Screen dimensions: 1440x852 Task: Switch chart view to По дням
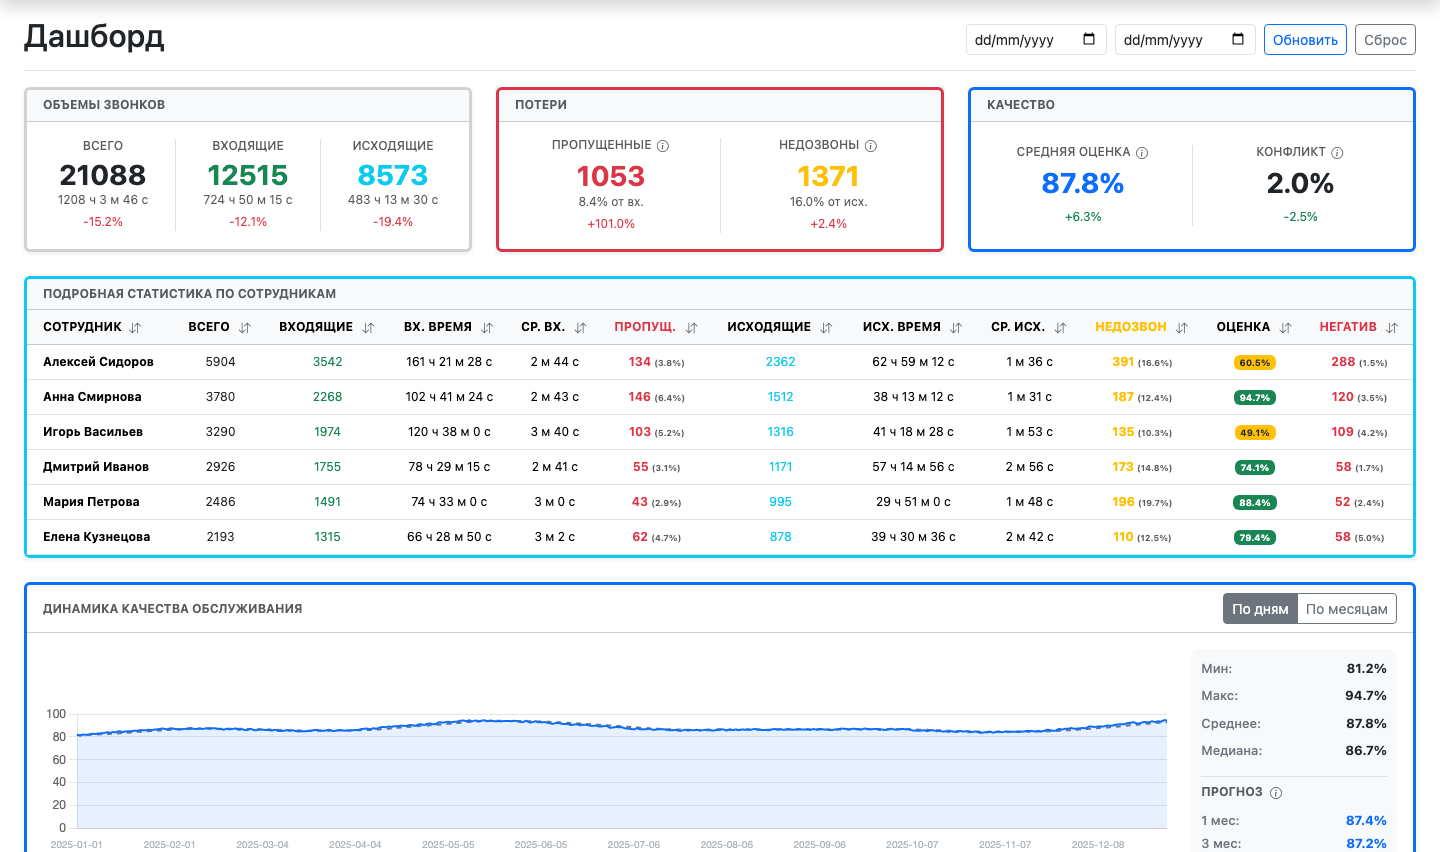click(1260, 609)
